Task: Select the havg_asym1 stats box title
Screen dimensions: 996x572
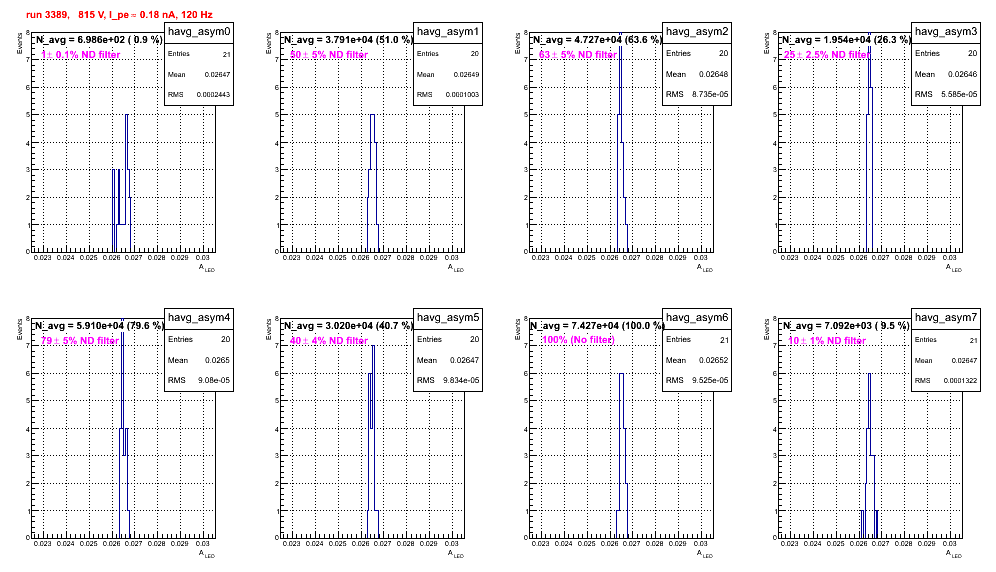Action: click(x=448, y=32)
